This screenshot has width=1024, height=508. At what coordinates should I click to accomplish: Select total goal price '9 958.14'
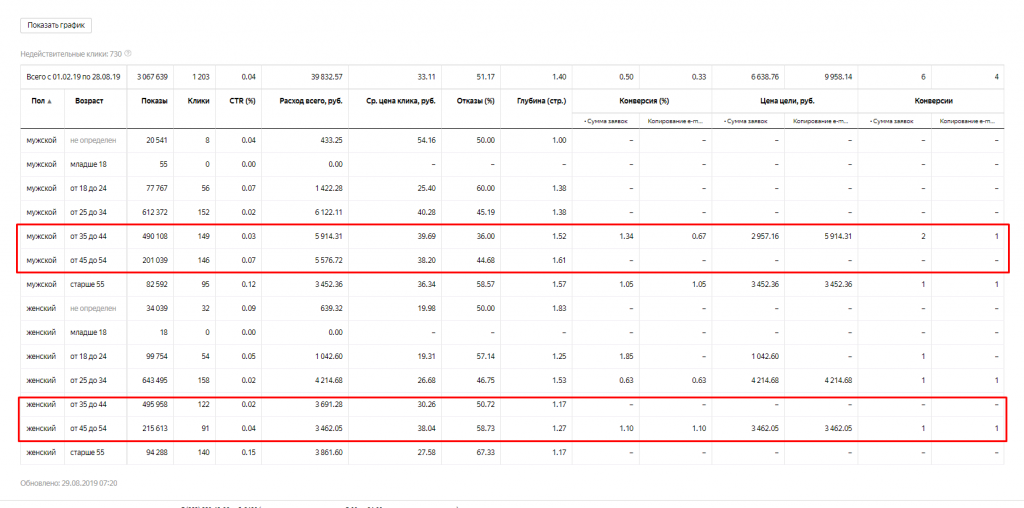tap(838, 77)
